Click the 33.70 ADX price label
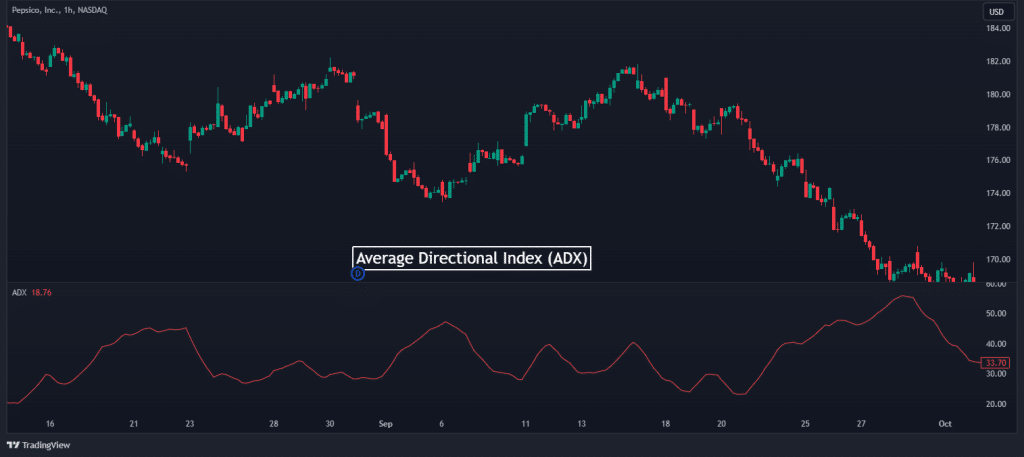 click(x=997, y=362)
